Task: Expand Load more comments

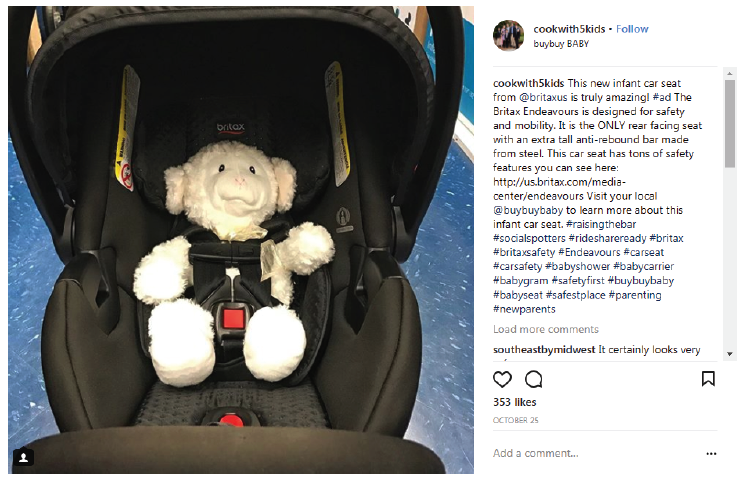Action: (x=546, y=329)
